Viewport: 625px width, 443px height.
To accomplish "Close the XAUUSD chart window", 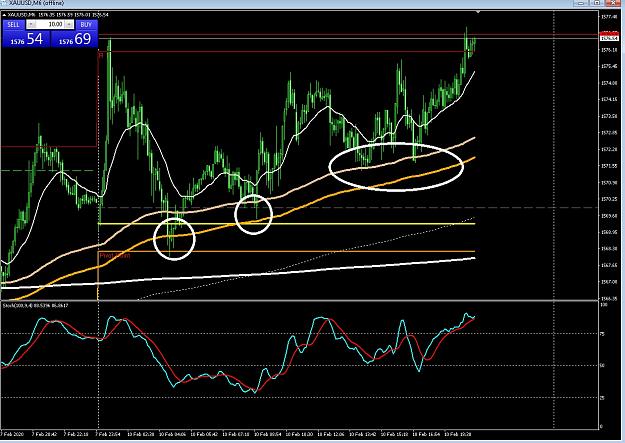I will [x=613, y=3].
